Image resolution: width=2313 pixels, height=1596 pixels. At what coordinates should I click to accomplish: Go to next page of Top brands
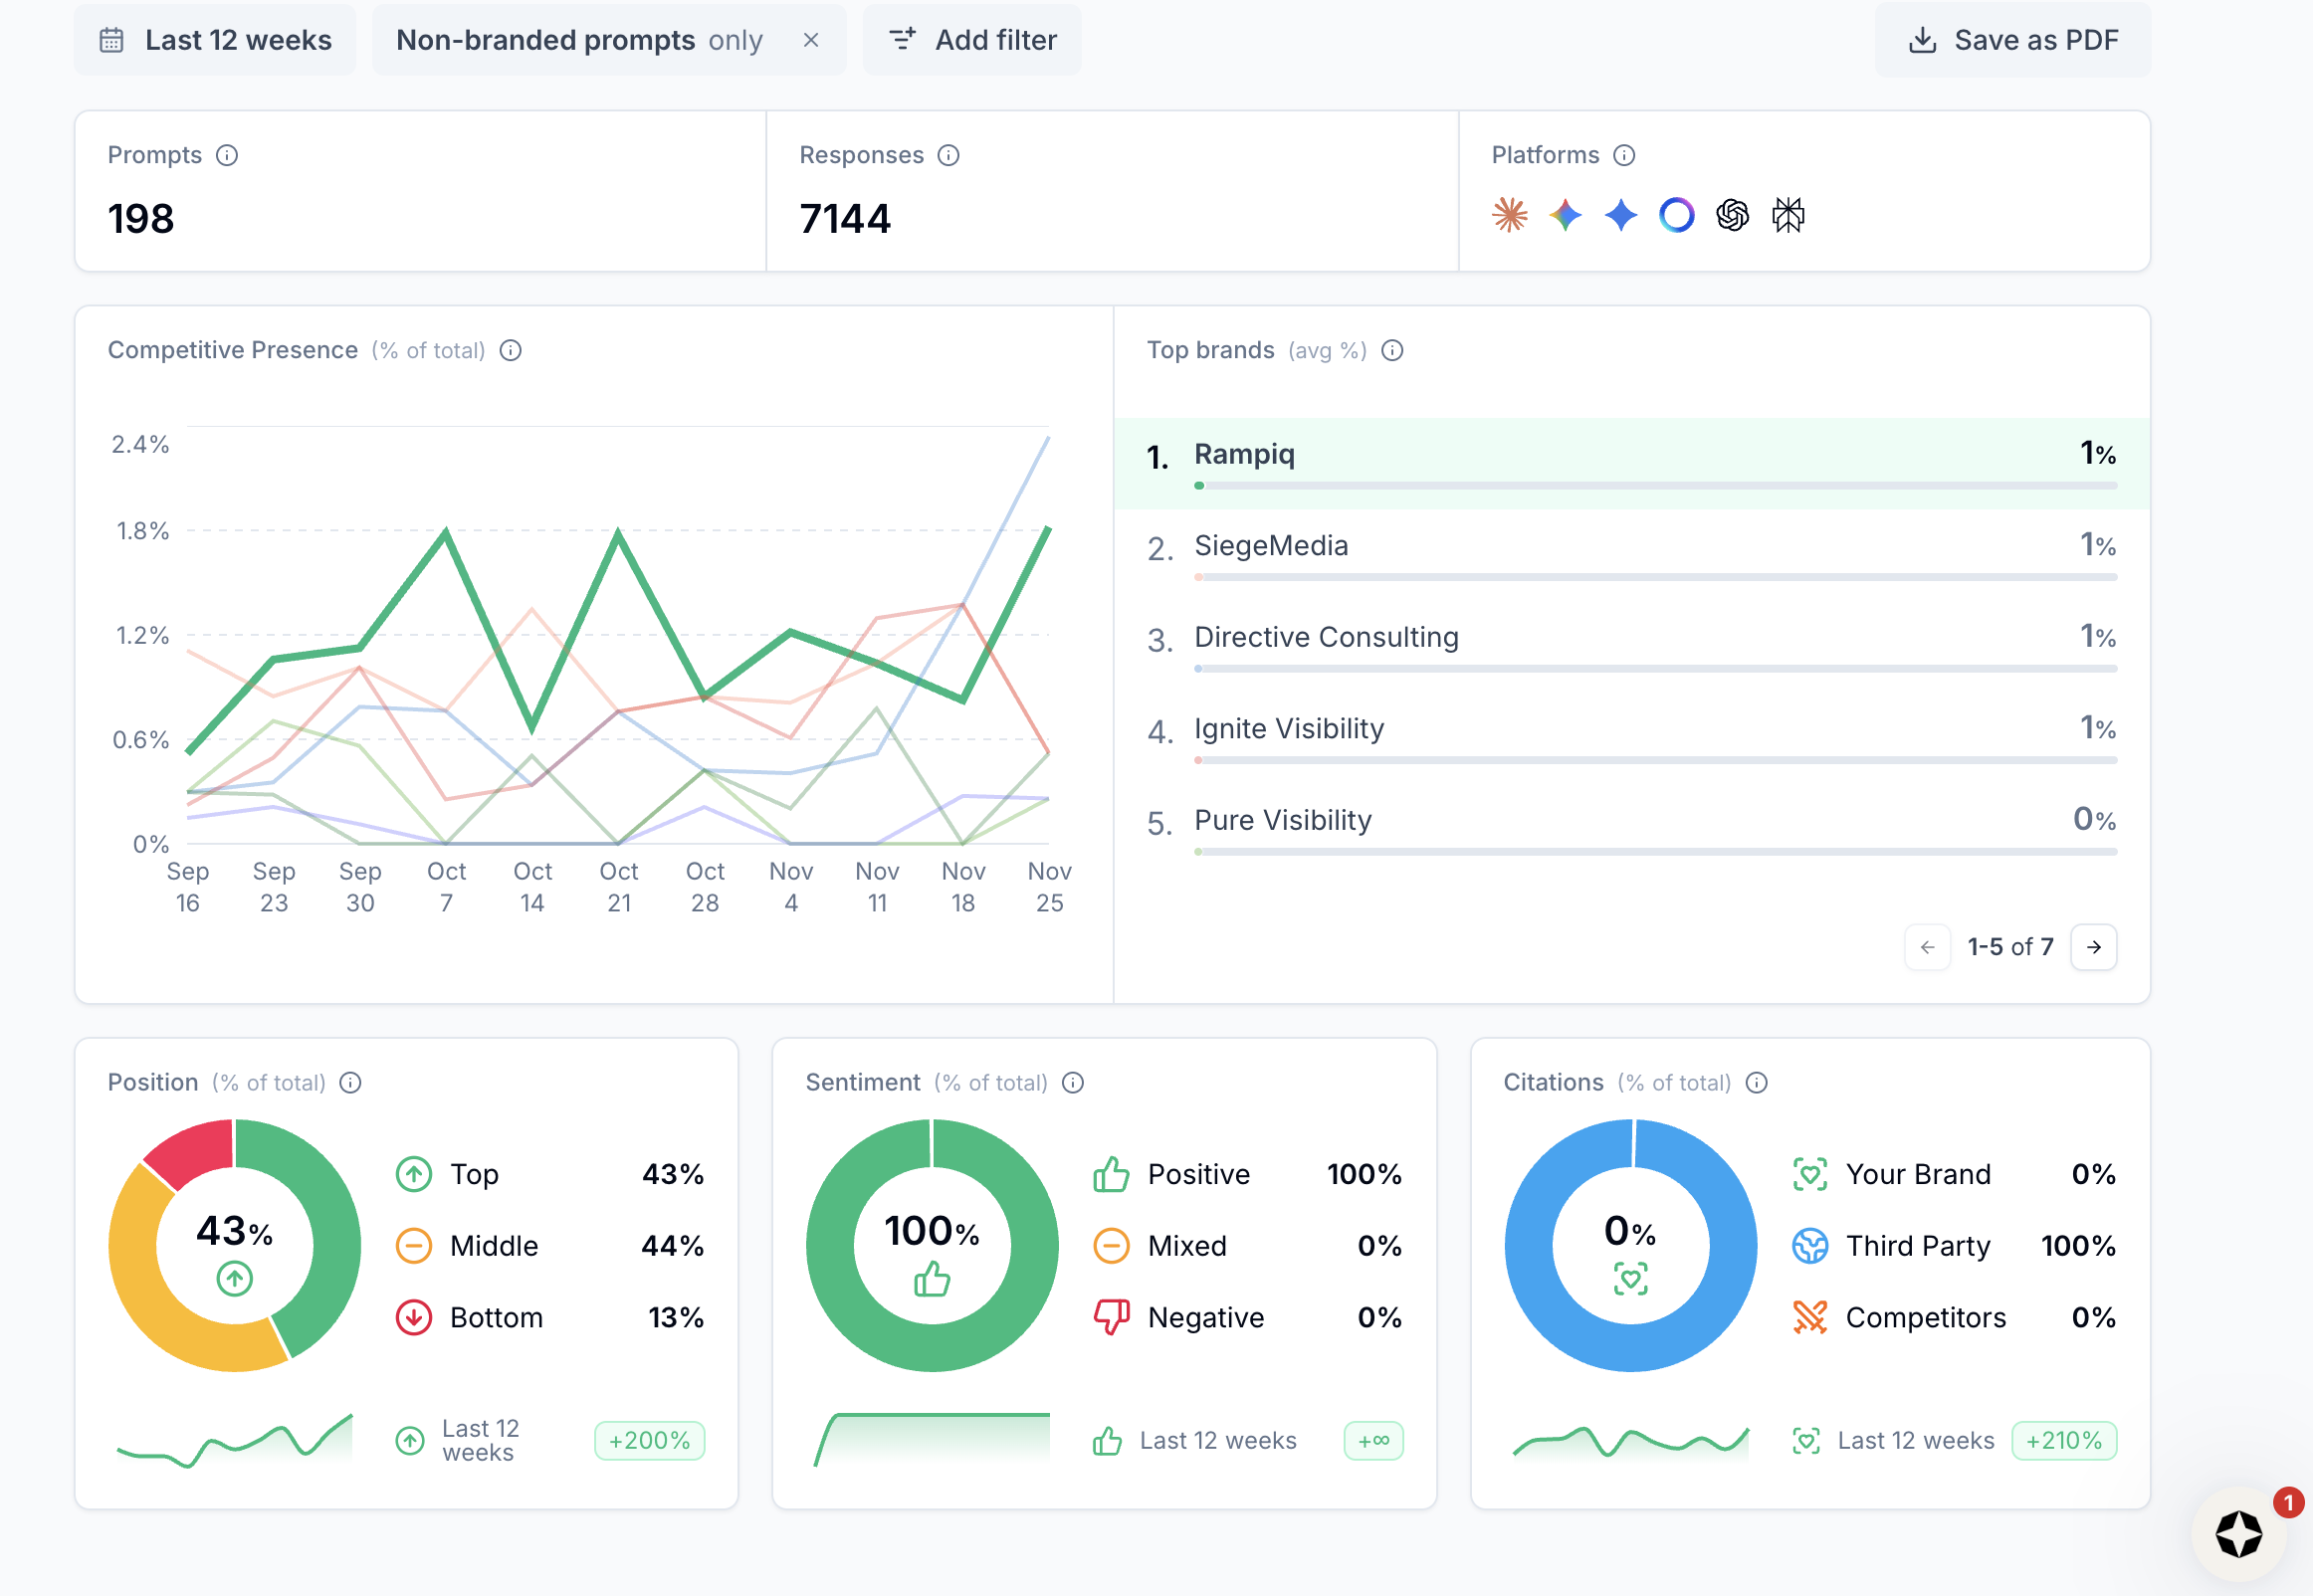point(2094,947)
